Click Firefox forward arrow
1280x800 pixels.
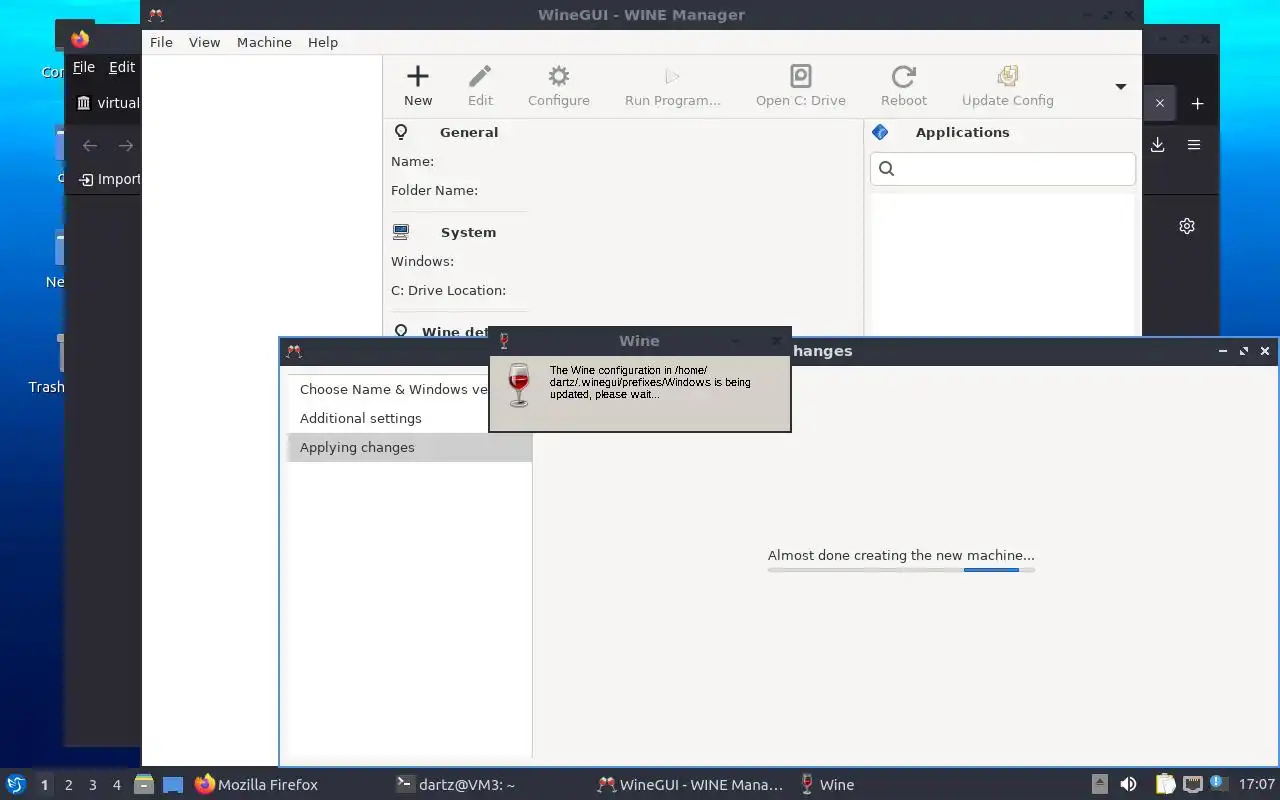tap(126, 146)
